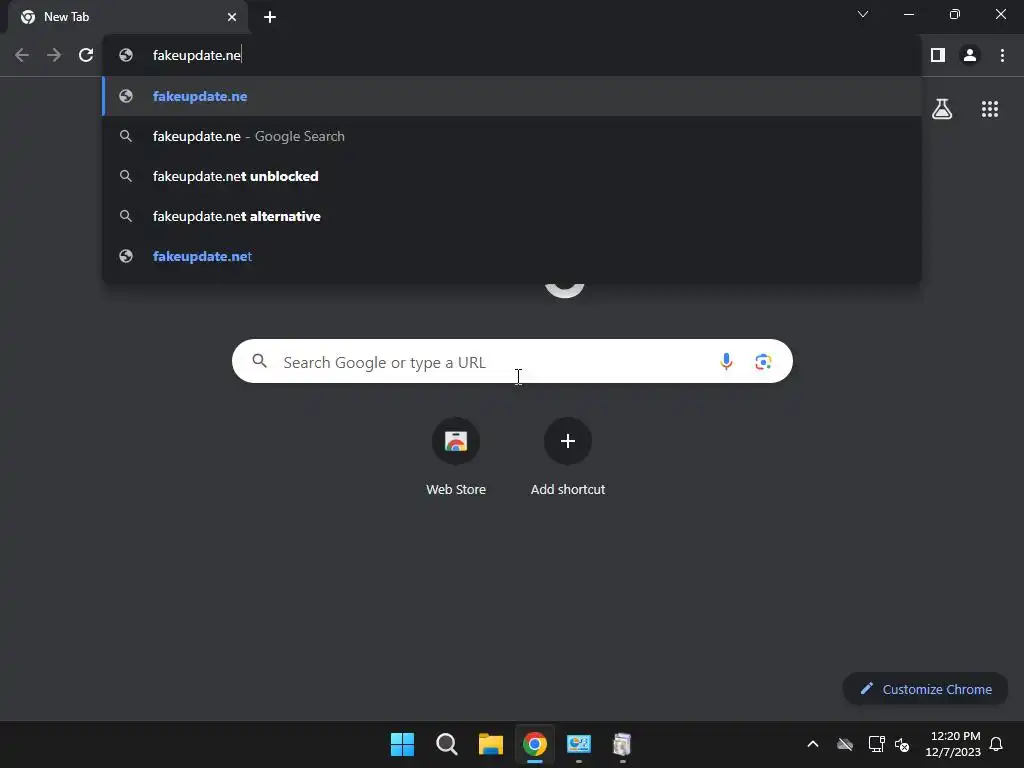Viewport: 1024px width, 768px height.
Task: Click the browser back arrow
Action: click(x=22, y=56)
